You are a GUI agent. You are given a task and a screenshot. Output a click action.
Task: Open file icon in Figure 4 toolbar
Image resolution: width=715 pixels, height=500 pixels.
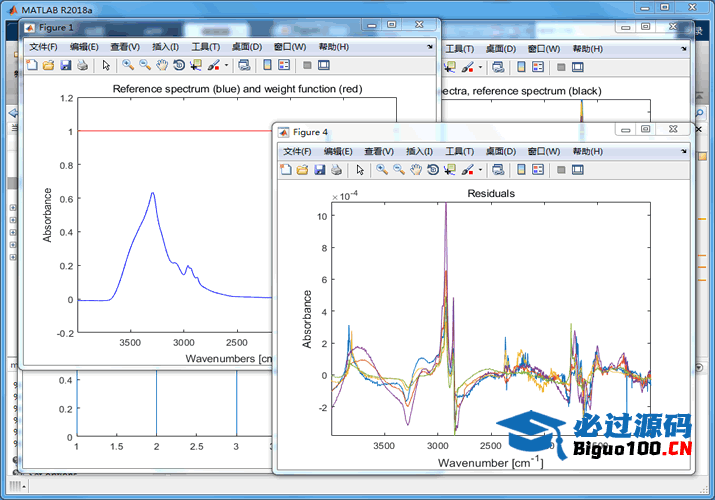coord(302,170)
